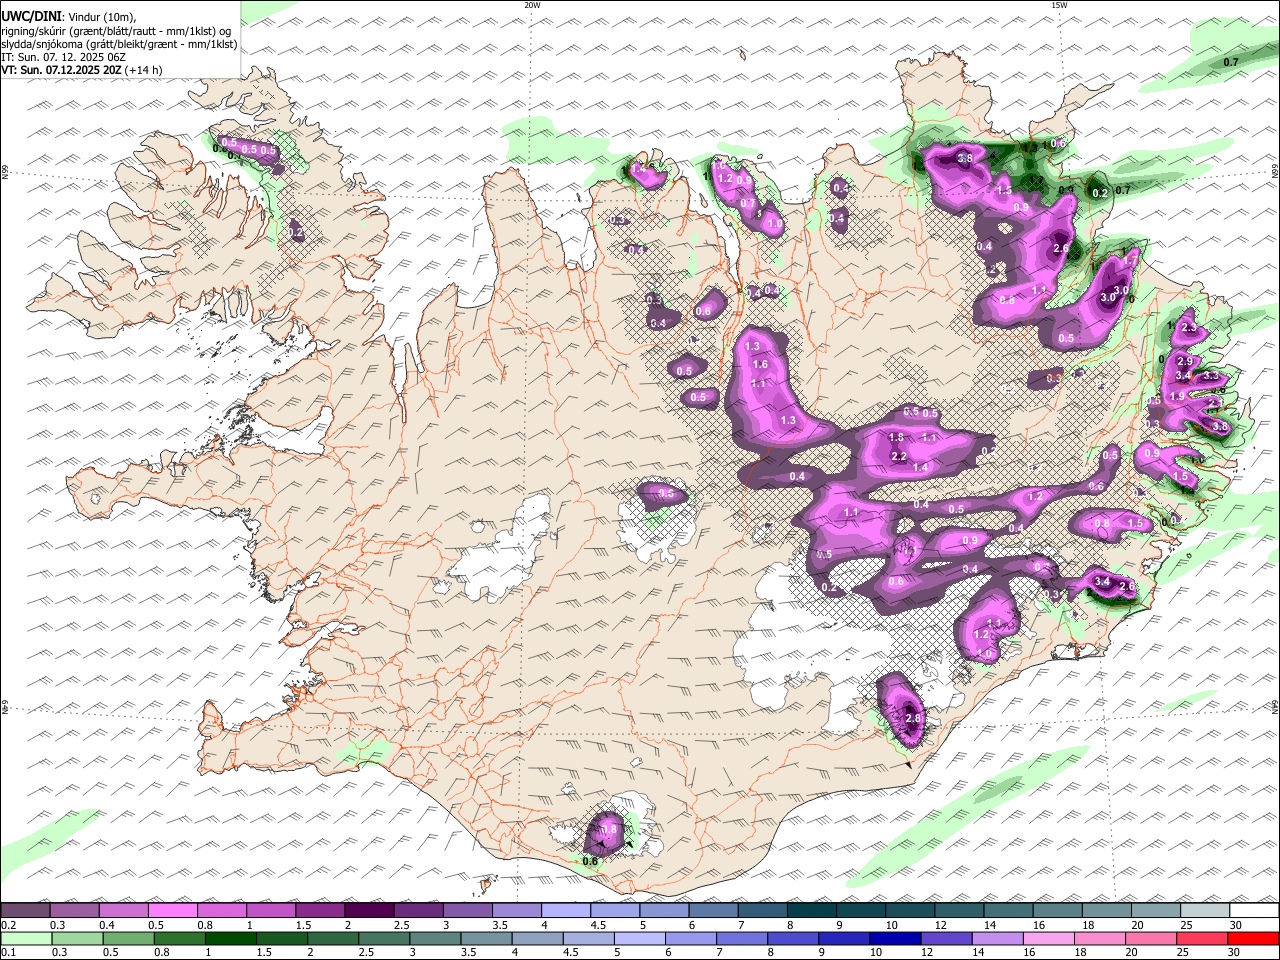Select the grey-green lower legend swatch labeled 3
This screenshot has height=960, width=1280.
tap(434, 938)
